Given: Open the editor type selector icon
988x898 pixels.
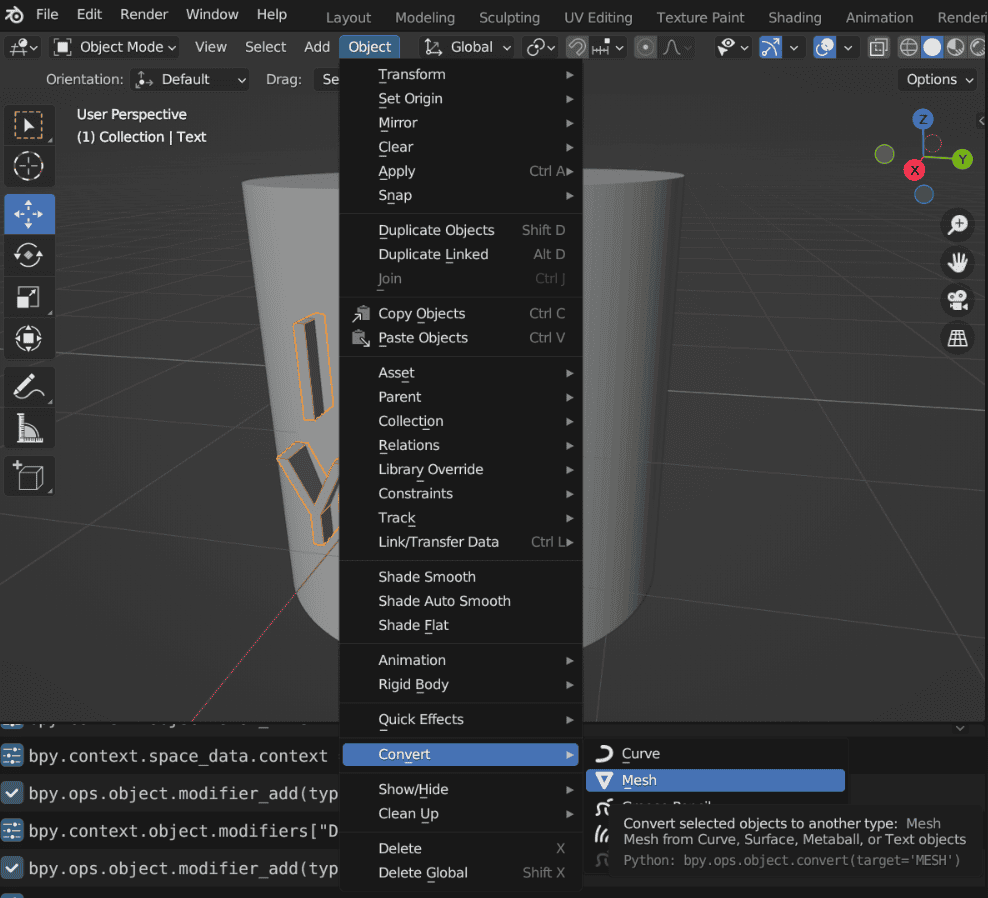Looking at the screenshot, I should coord(24,47).
